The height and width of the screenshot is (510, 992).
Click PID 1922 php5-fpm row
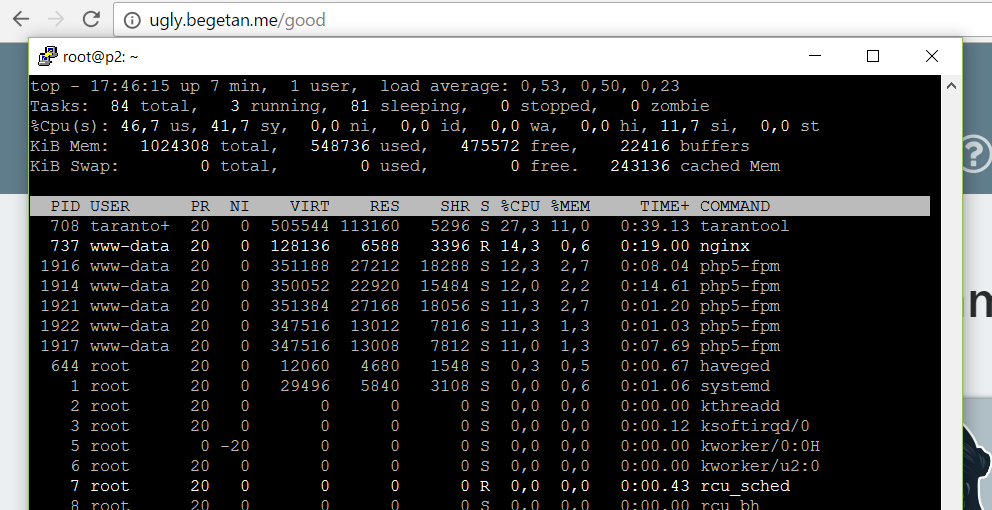(480, 327)
